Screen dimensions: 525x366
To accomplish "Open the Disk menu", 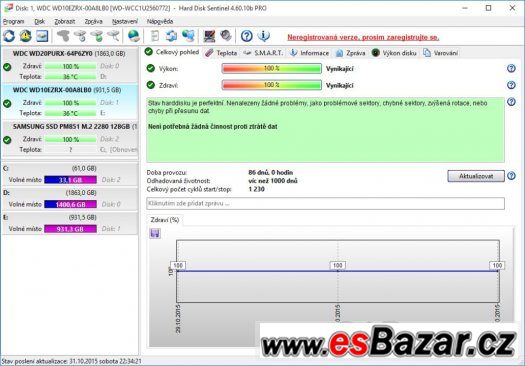I will [x=39, y=21].
